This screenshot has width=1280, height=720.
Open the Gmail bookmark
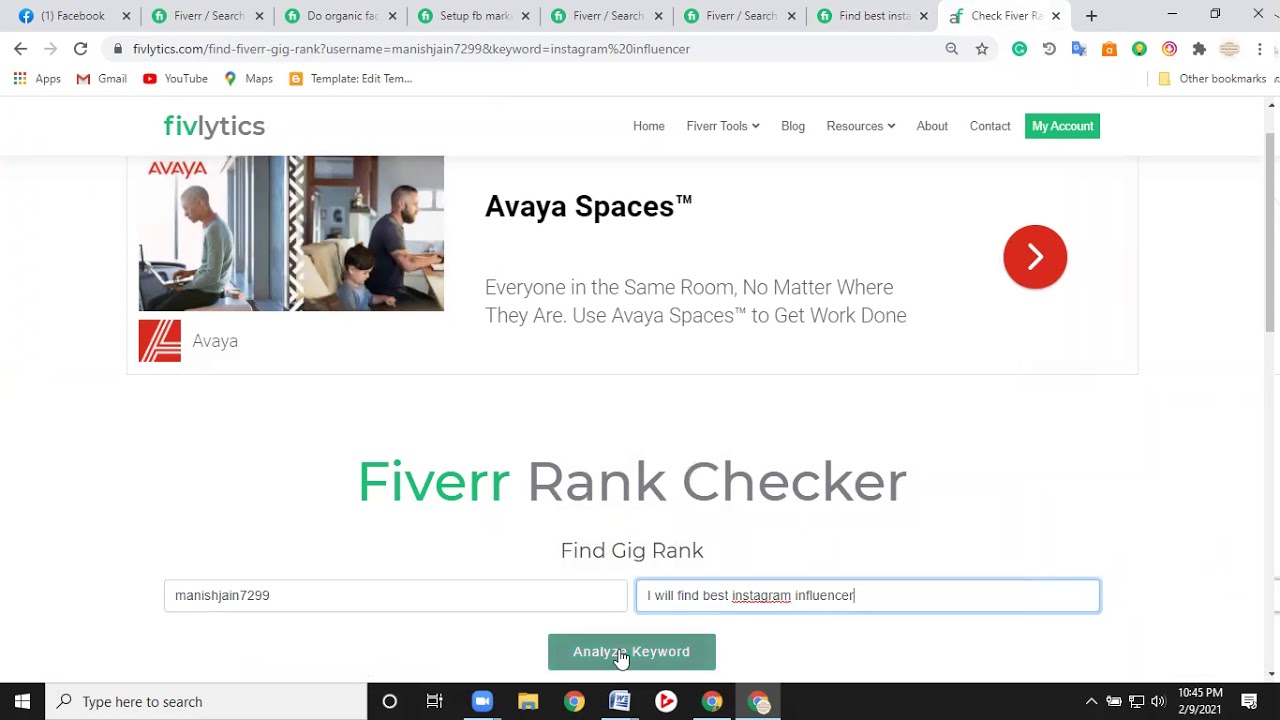click(x=102, y=79)
